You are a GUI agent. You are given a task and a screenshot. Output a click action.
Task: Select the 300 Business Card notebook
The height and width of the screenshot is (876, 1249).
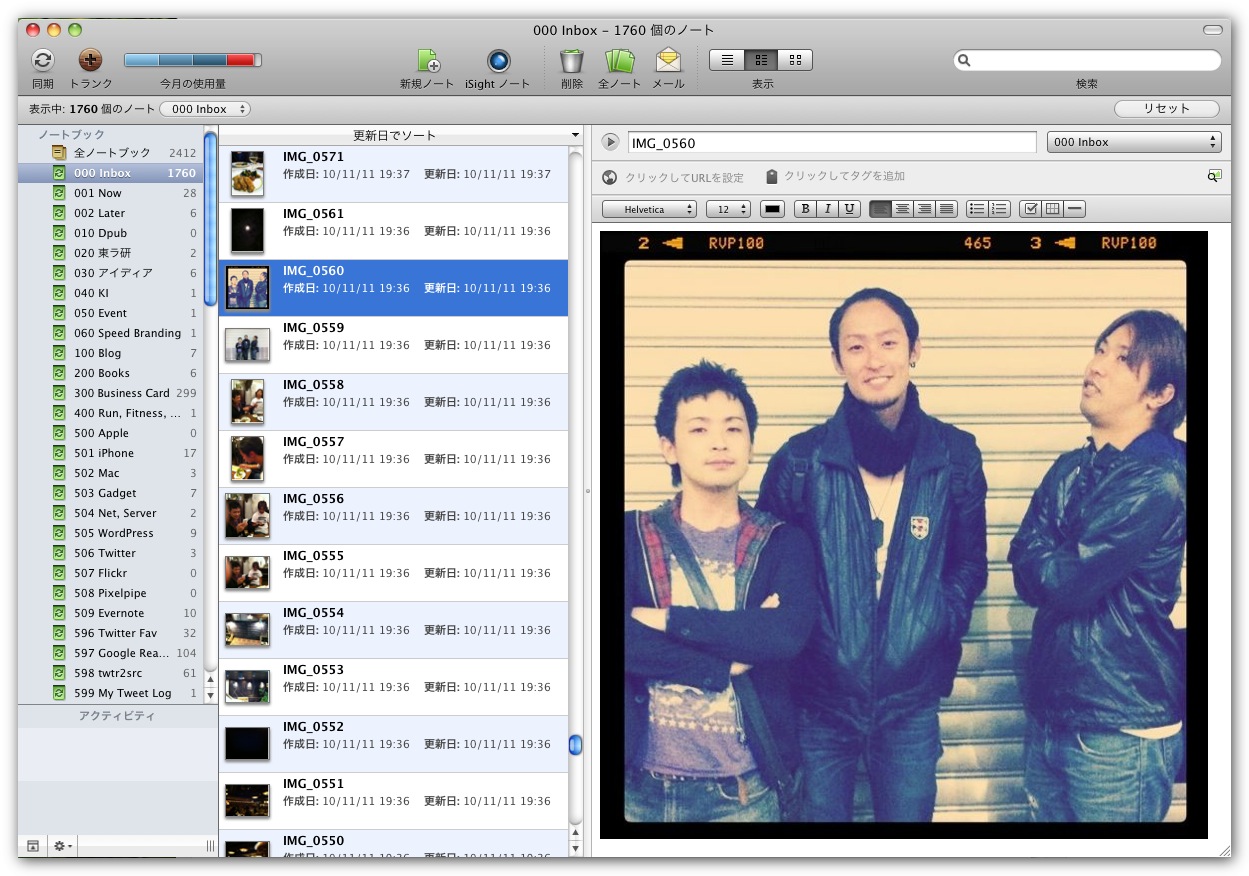[121, 393]
